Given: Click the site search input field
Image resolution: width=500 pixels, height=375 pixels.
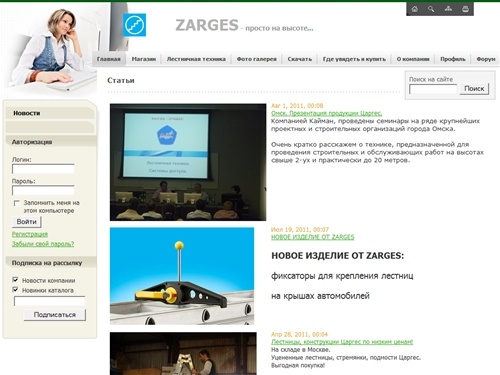Looking at the screenshot, I should point(433,89).
